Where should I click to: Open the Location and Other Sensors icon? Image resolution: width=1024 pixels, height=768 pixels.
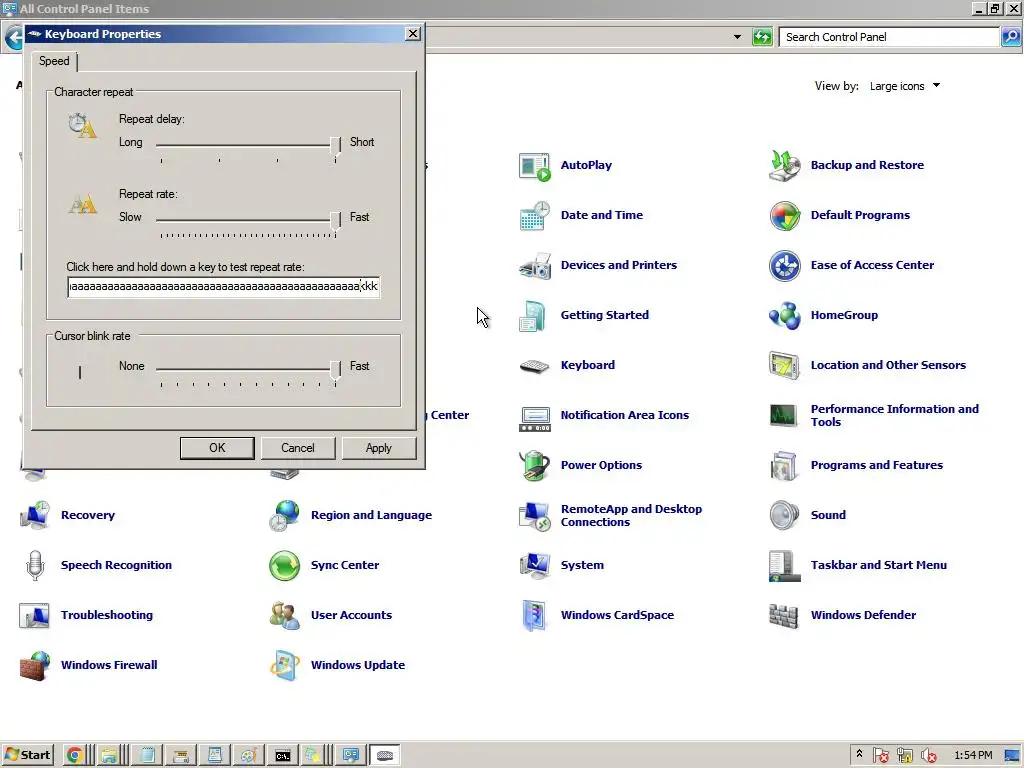point(784,366)
